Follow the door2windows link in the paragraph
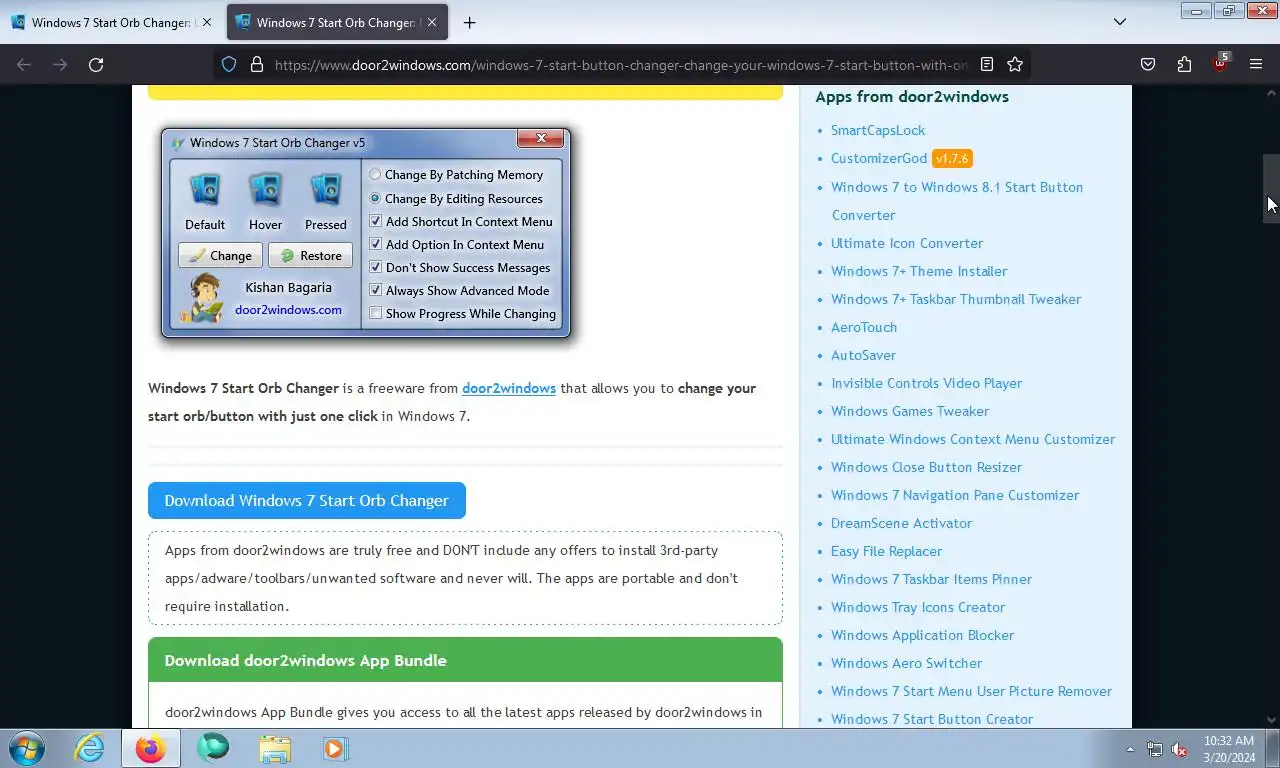Image resolution: width=1280 pixels, height=768 pixels. pyautogui.click(x=509, y=388)
